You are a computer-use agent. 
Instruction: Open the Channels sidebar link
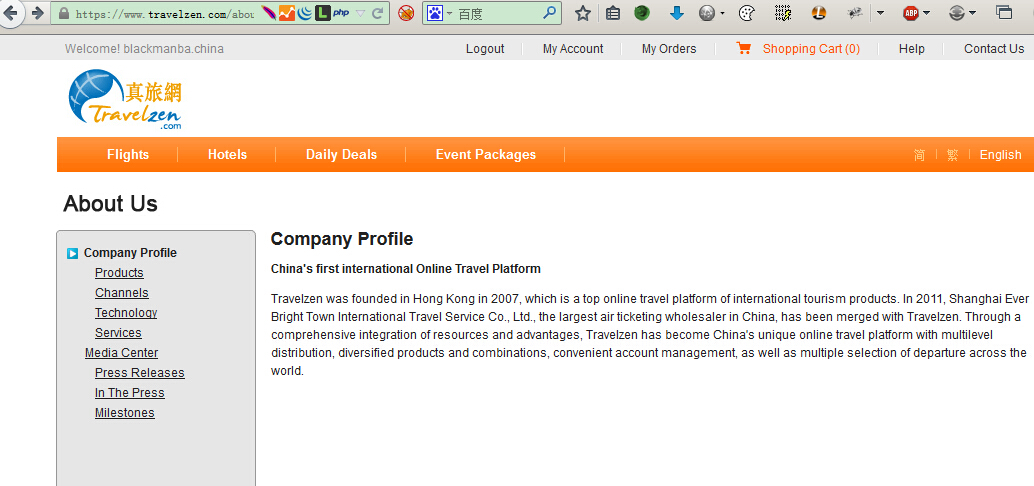(x=121, y=293)
